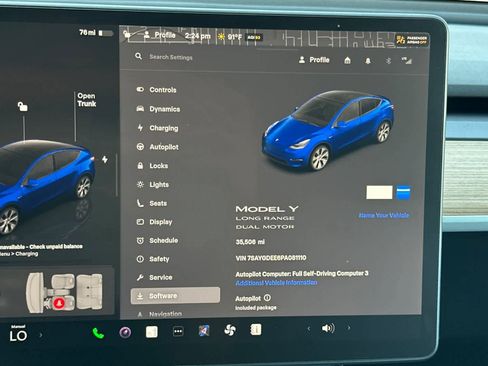Tap the search magnifier icon
The width and height of the screenshot is (488, 366).
pyautogui.click(x=139, y=56)
